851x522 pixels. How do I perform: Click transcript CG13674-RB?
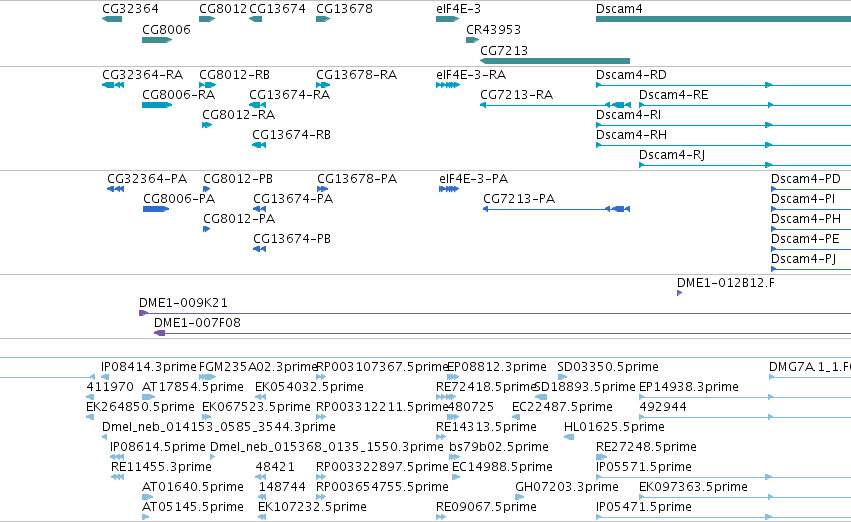[291, 135]
